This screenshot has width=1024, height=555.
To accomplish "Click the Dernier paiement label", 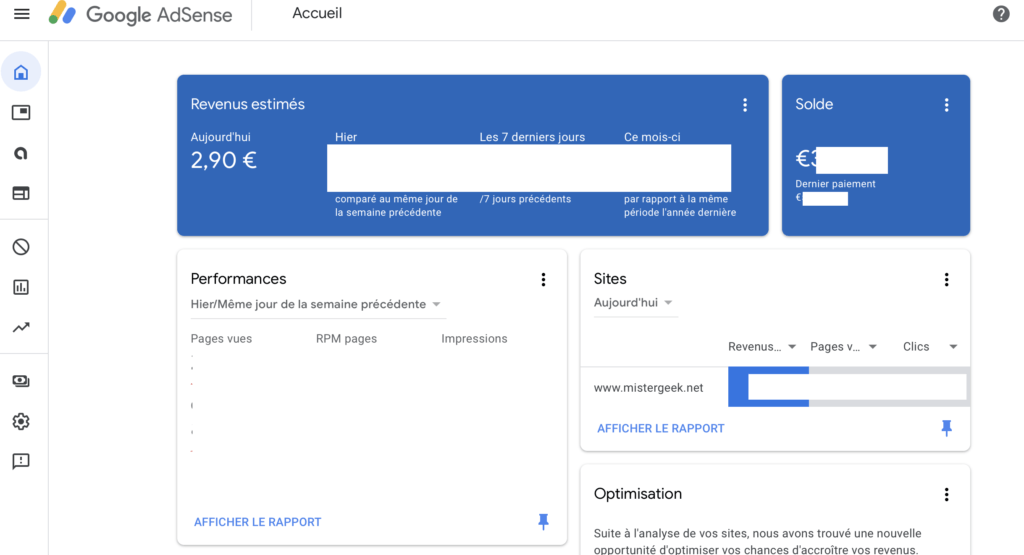I will coord(835,184).
